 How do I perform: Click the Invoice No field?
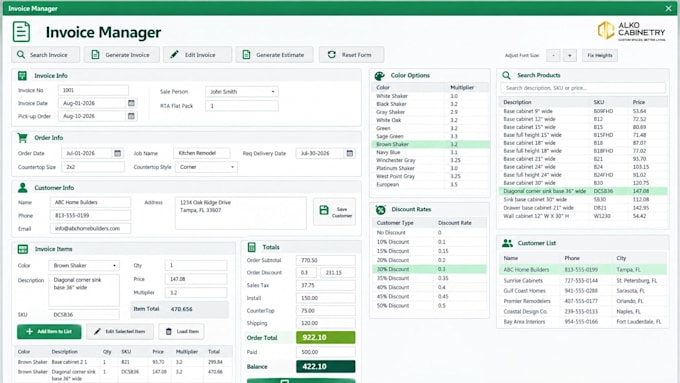(x=93, y=90)
